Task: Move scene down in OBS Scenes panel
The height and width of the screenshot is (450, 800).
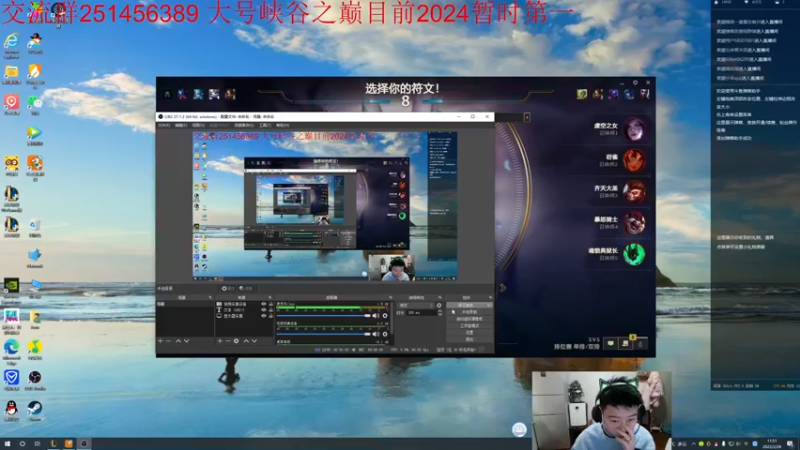Action: pyautogui.click(x=187, y=341)
